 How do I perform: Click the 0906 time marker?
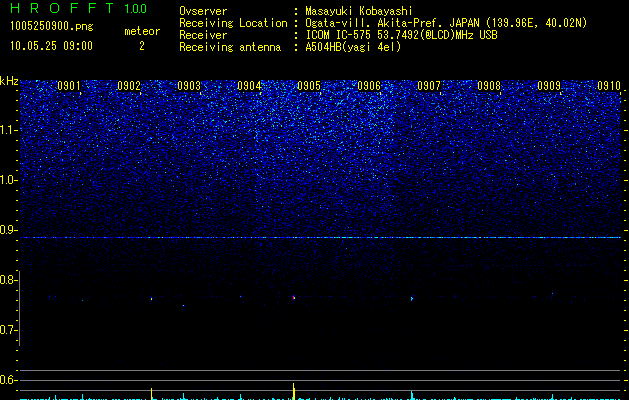(369, 85)
